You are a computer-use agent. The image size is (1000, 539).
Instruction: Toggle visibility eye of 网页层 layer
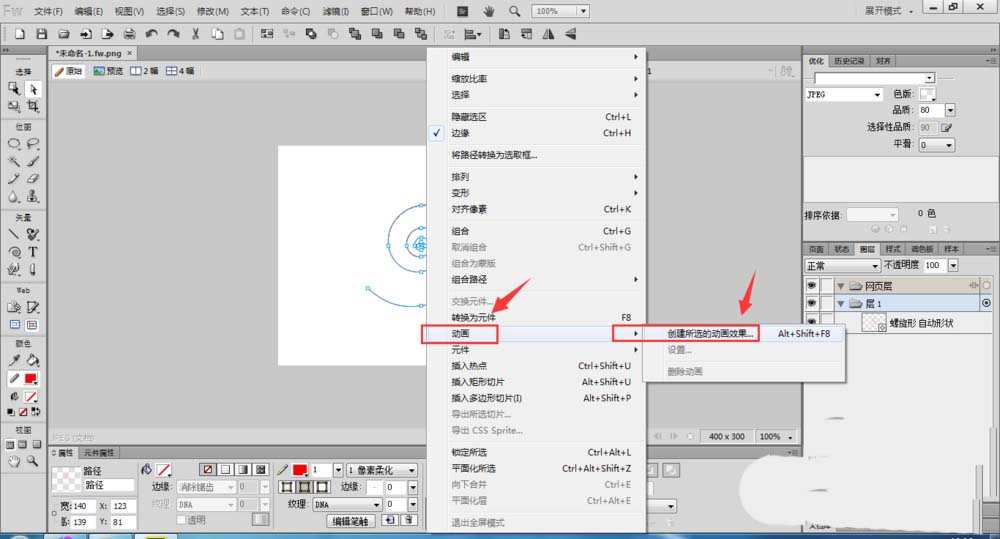(811, 286)
